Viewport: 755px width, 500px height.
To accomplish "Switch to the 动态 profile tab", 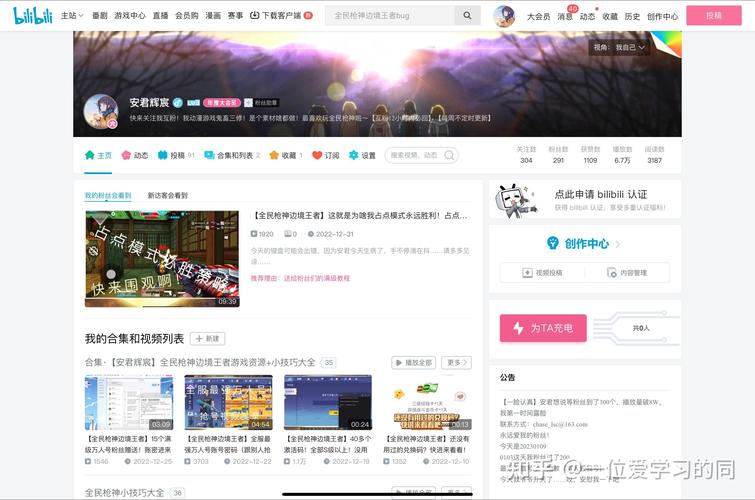I will click(x=135, y=155).
